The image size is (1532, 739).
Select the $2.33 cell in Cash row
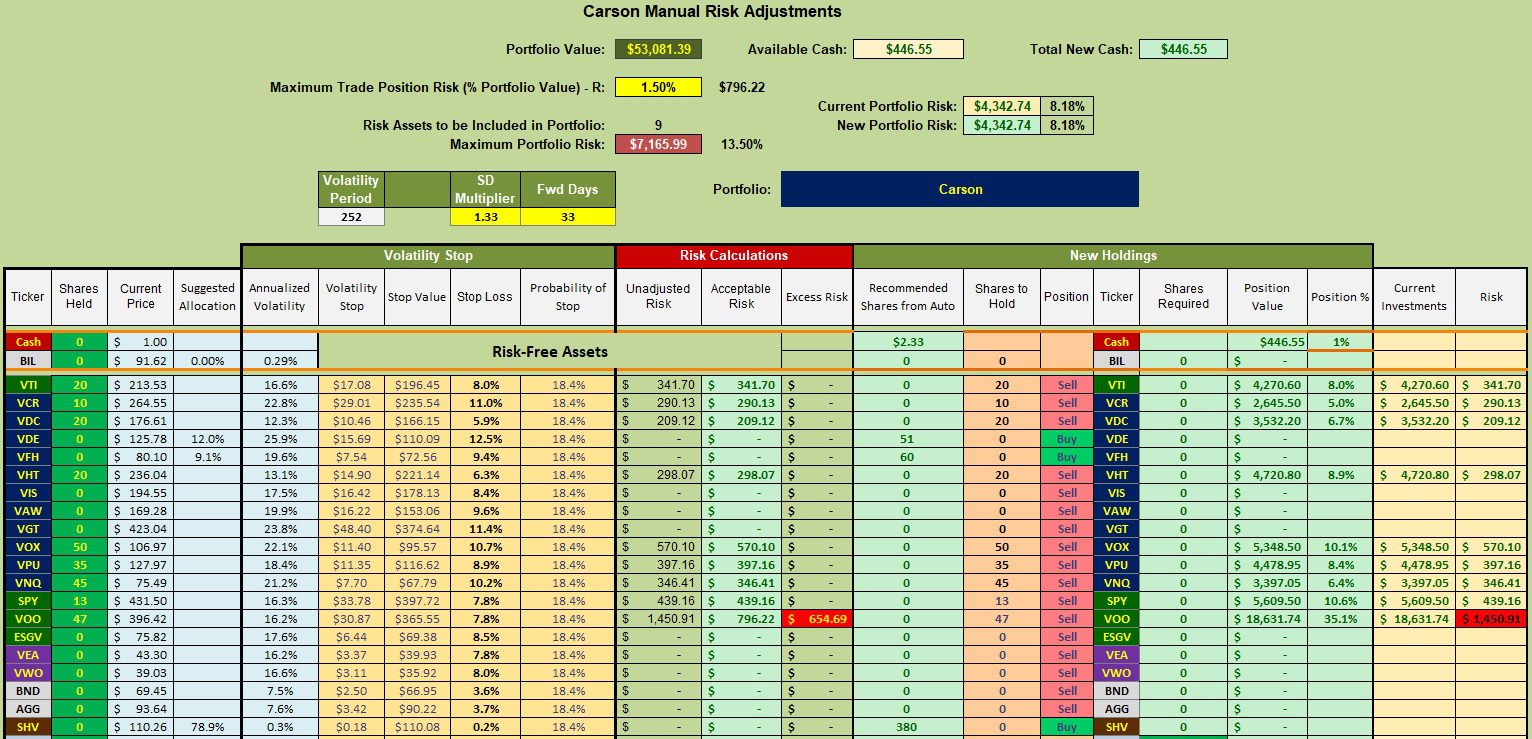pos(908,342)
